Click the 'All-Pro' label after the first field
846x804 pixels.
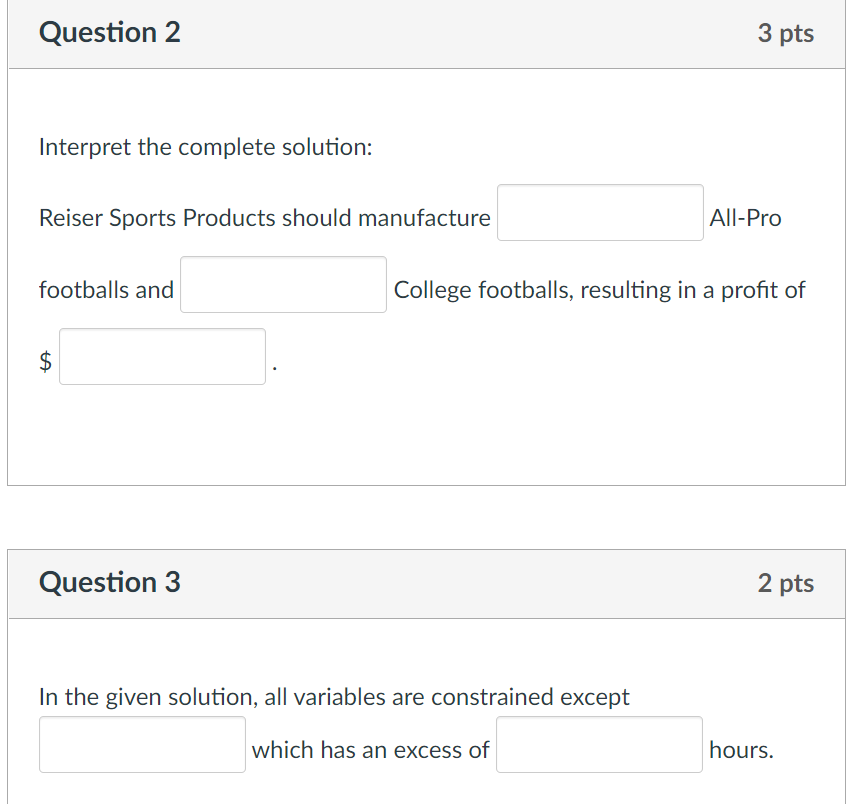tap(745, 218)
